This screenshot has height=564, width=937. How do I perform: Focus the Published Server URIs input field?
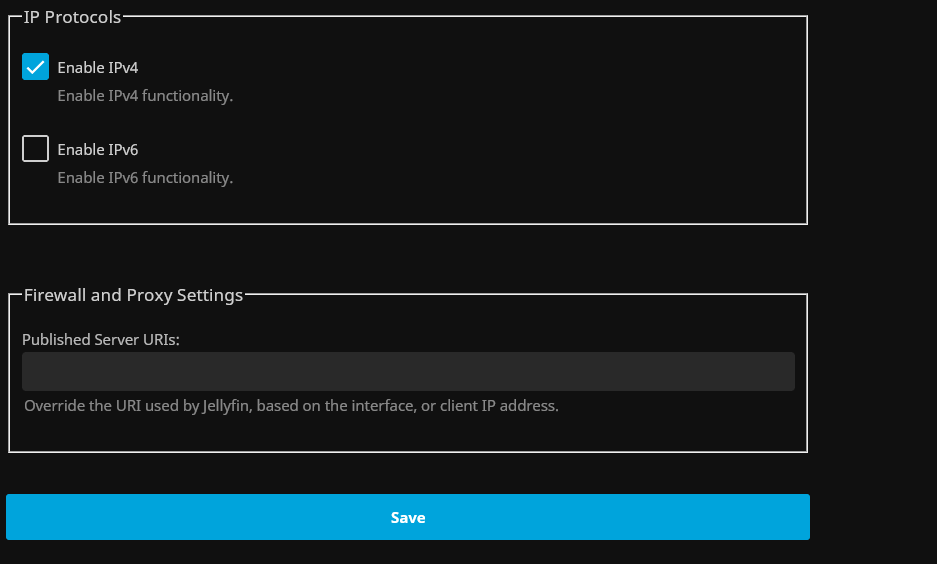(408, 371)
